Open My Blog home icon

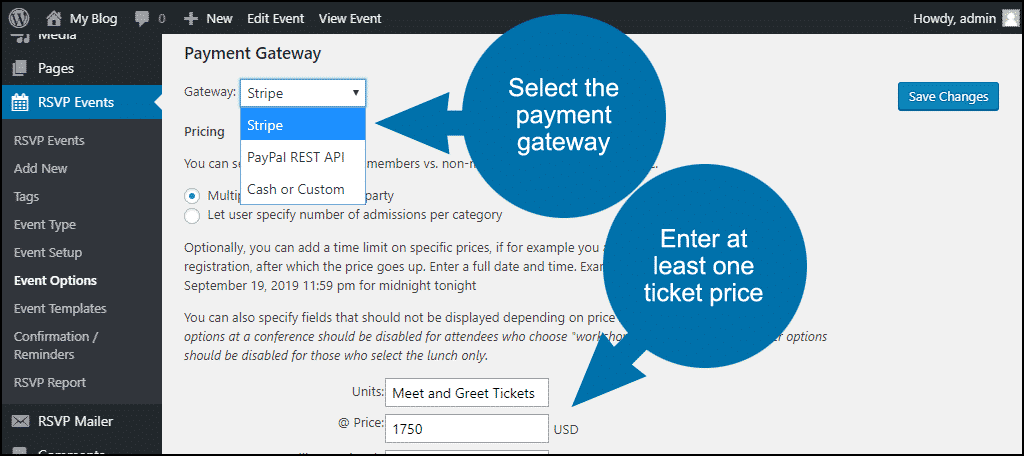click(55, 18)
